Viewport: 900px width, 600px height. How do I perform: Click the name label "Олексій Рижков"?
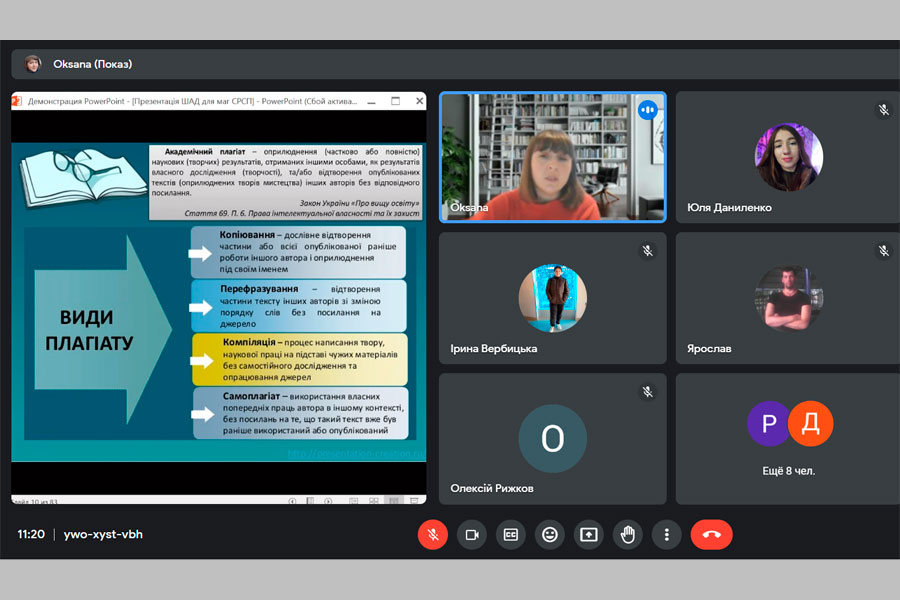492,489
